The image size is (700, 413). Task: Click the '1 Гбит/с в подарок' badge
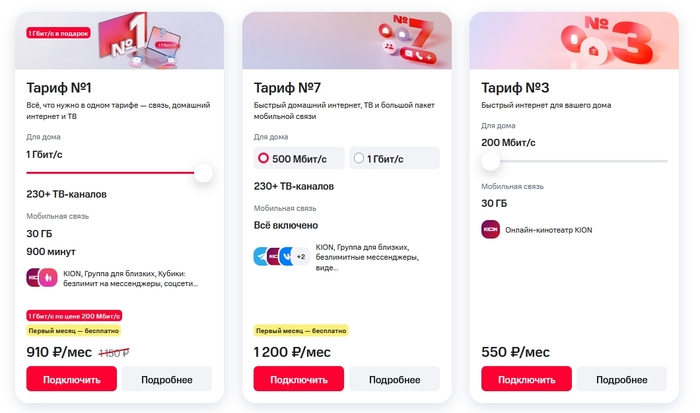(59, 33)
